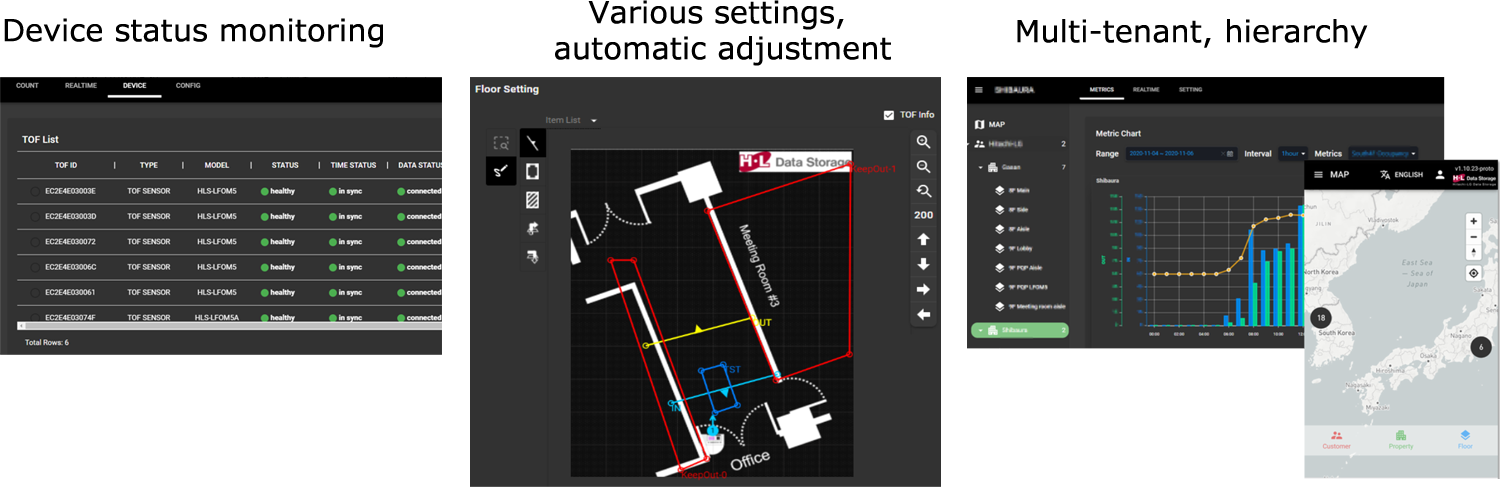Viewport: 1500px width, 487px height.
Task: Open the REALTIME tab in SHIBAURA dashboard
Action: coord(1146,90)
